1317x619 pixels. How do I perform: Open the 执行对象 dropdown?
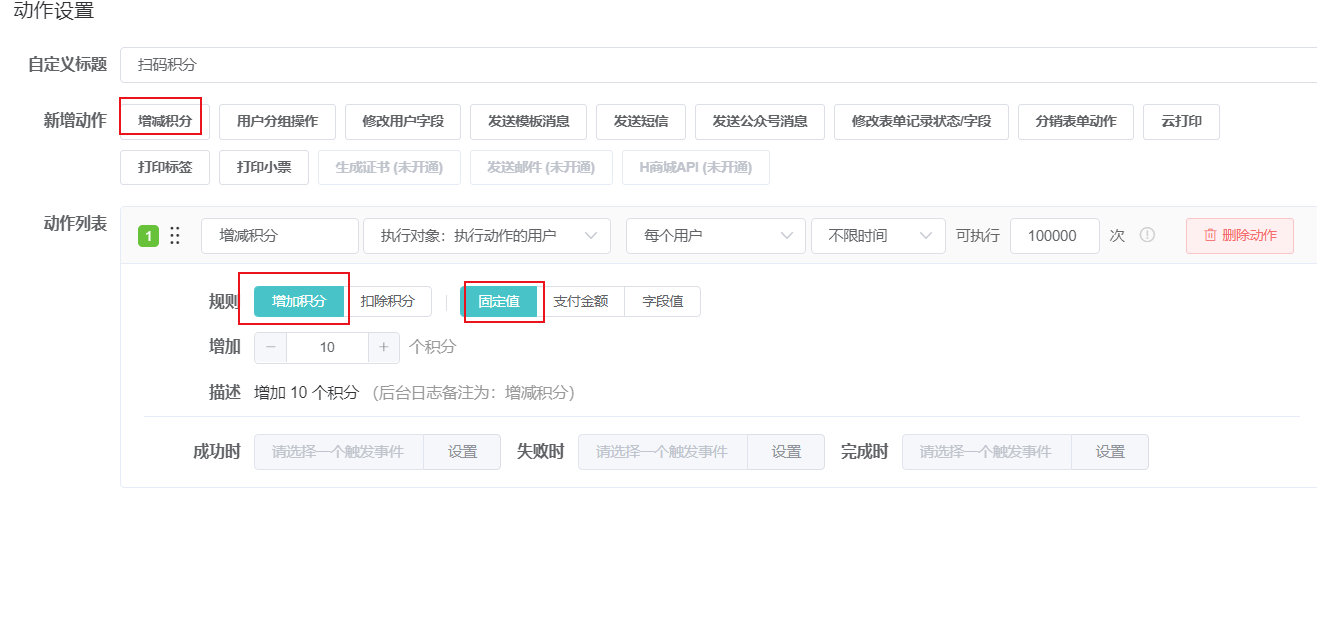pos(487,236)
